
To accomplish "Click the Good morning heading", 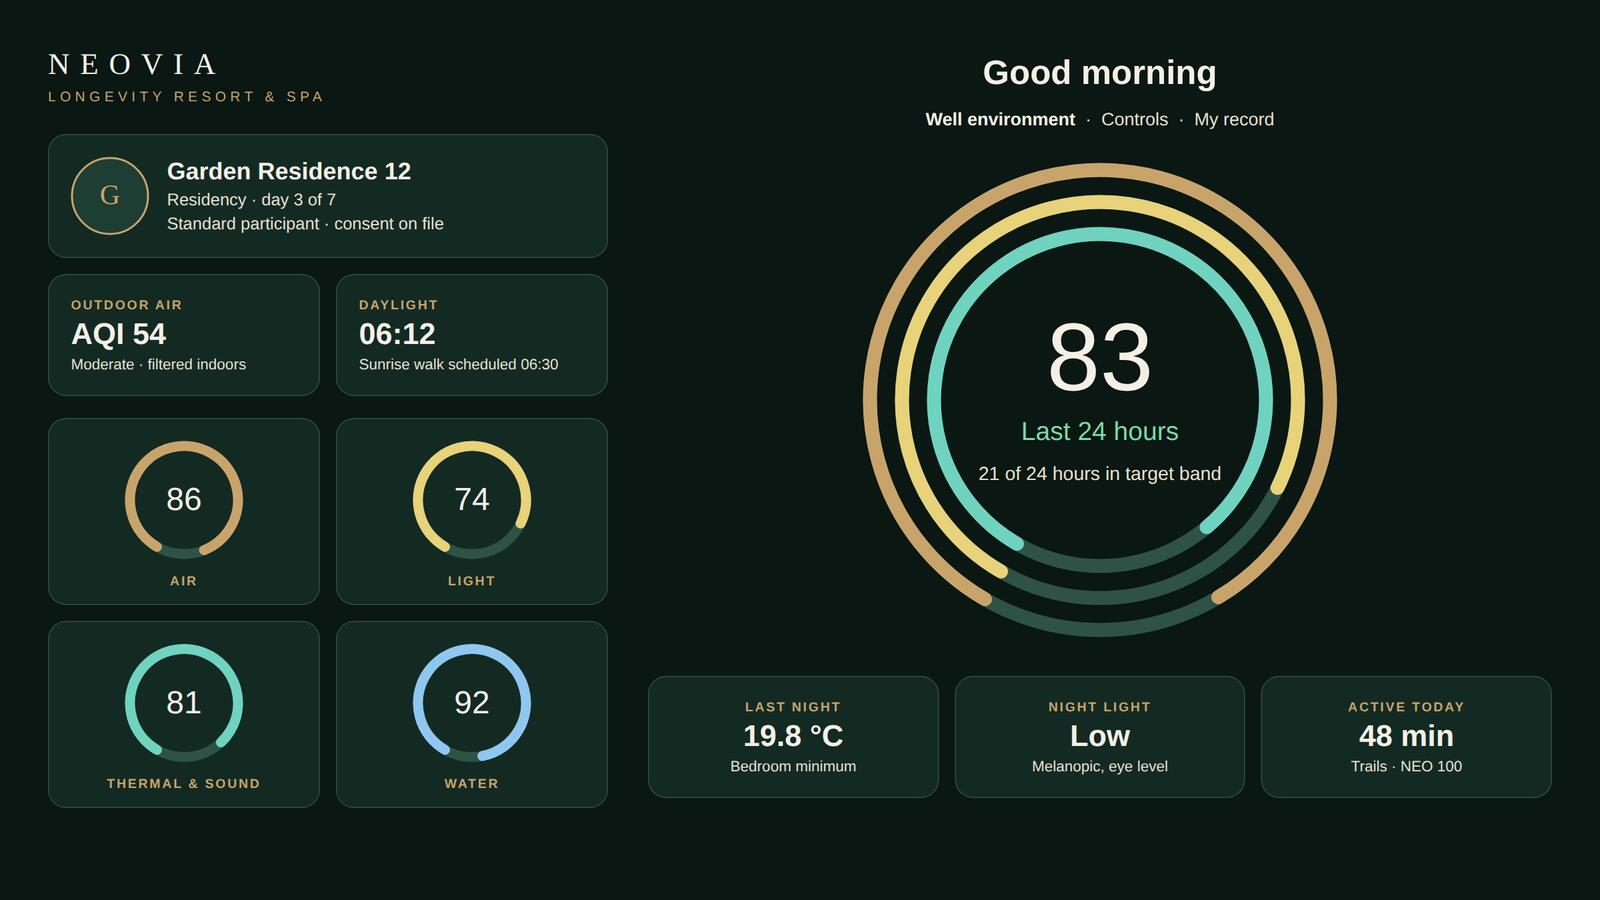I will pos(1100,73).
